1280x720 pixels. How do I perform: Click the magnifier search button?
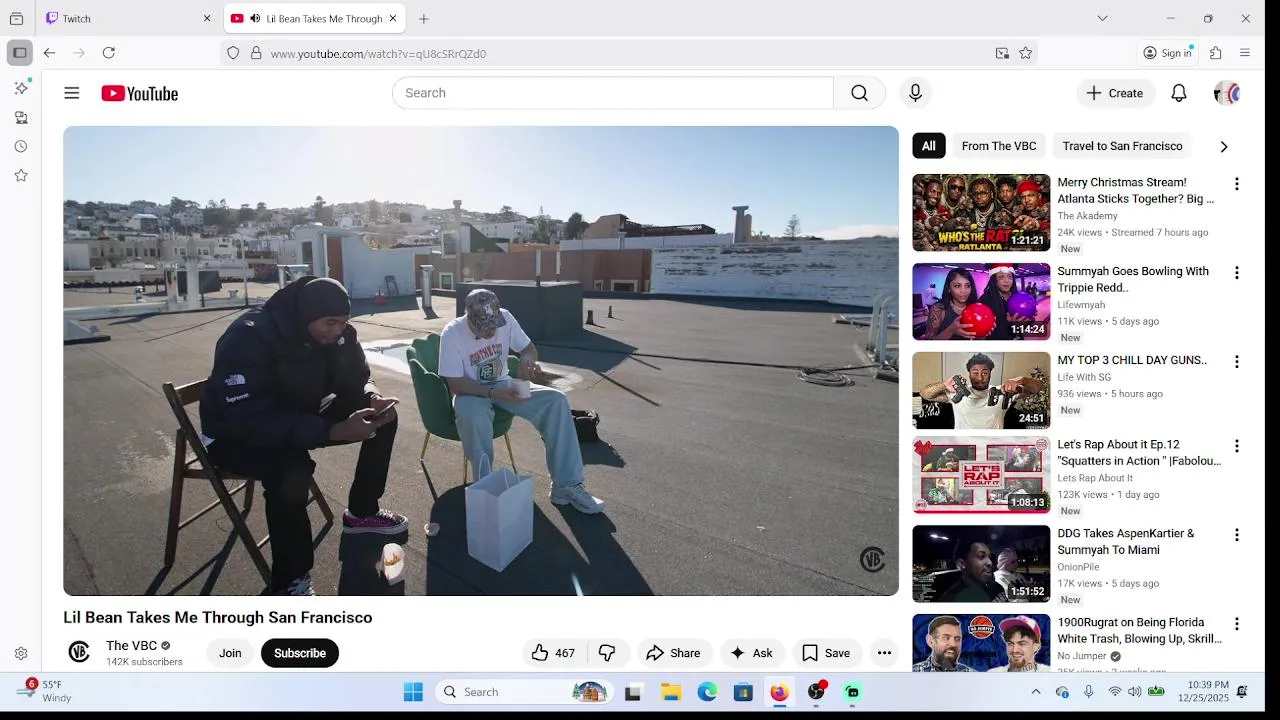[859, 93]
